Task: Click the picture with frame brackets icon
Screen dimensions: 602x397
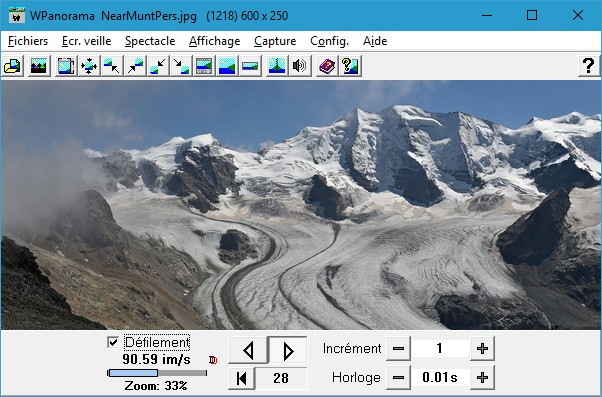Action: [x=66, y=66]
